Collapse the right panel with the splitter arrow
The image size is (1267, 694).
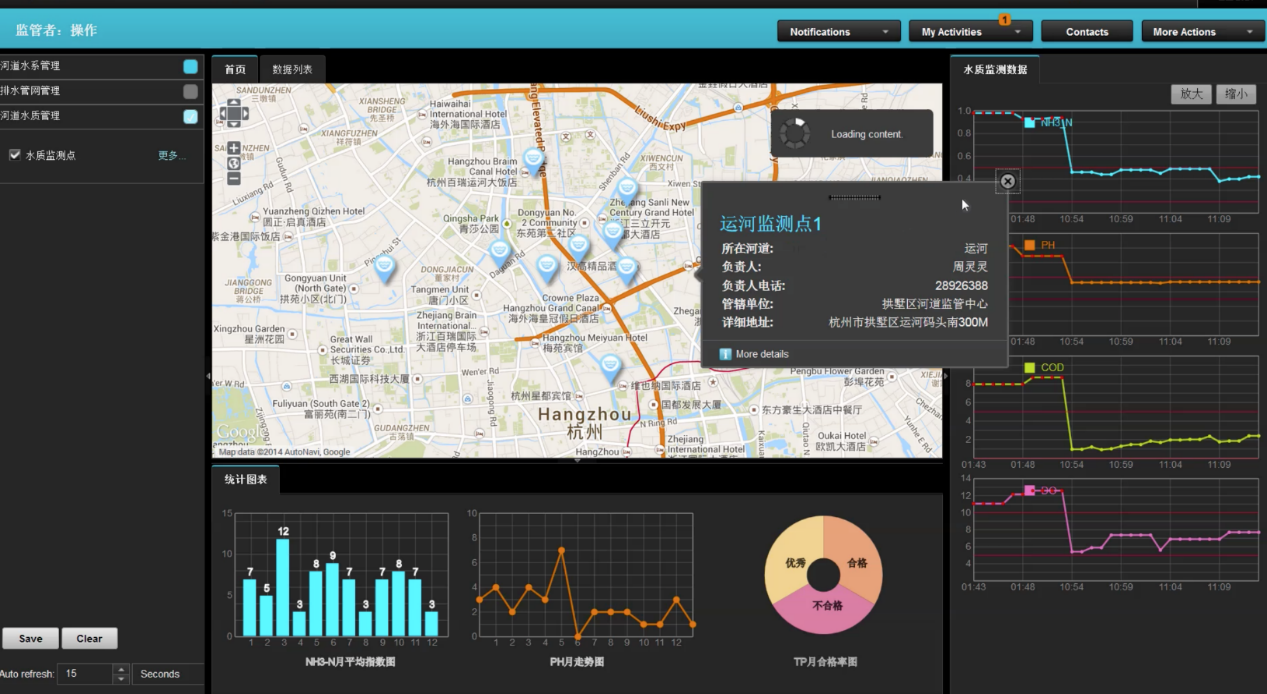945,376
